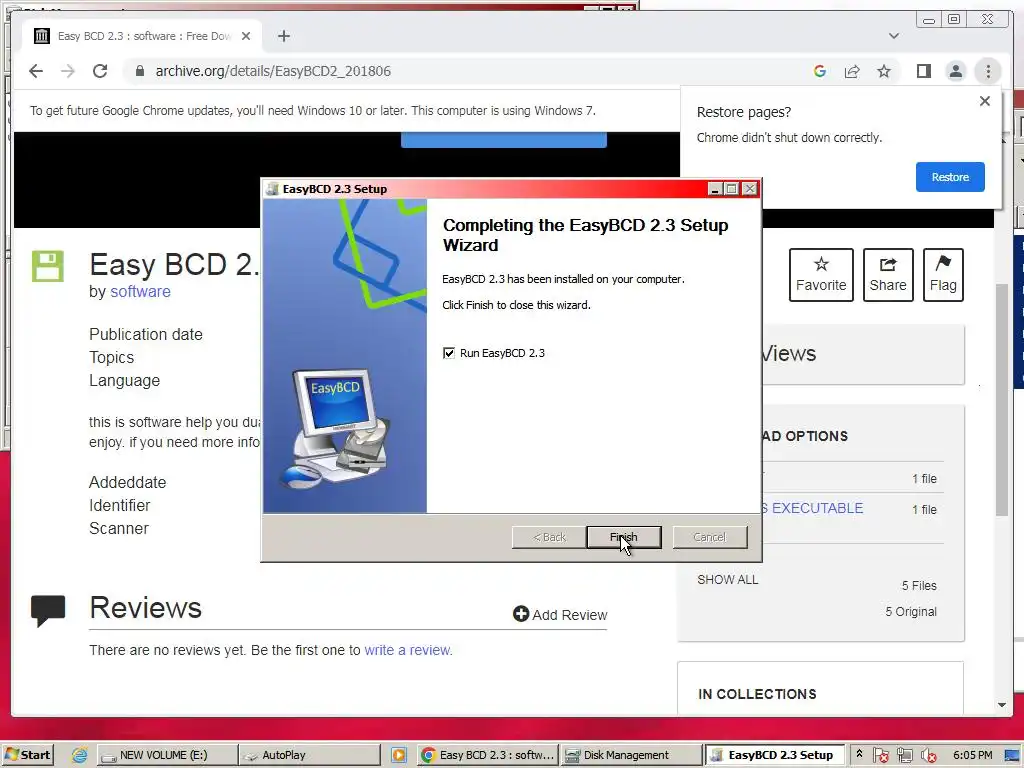This screenshot has width=1024, height=768.
Task: Click muted volume tray icon
Action: coord(928,755)
